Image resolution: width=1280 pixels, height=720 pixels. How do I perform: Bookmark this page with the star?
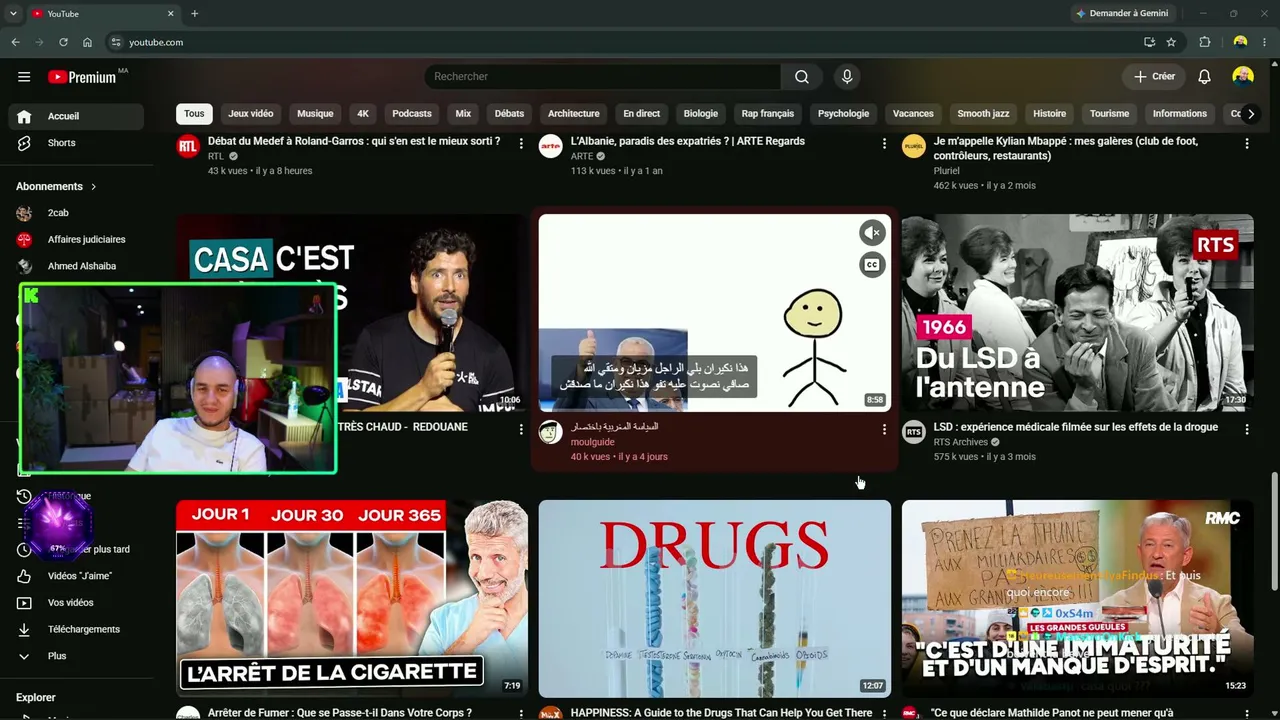[x=1171, y=42]
